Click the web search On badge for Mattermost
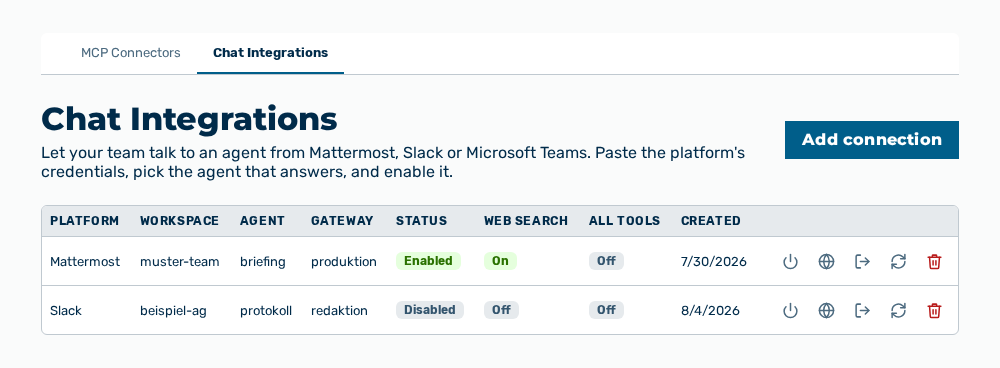1000x368 pixels. tap(500, 261)
